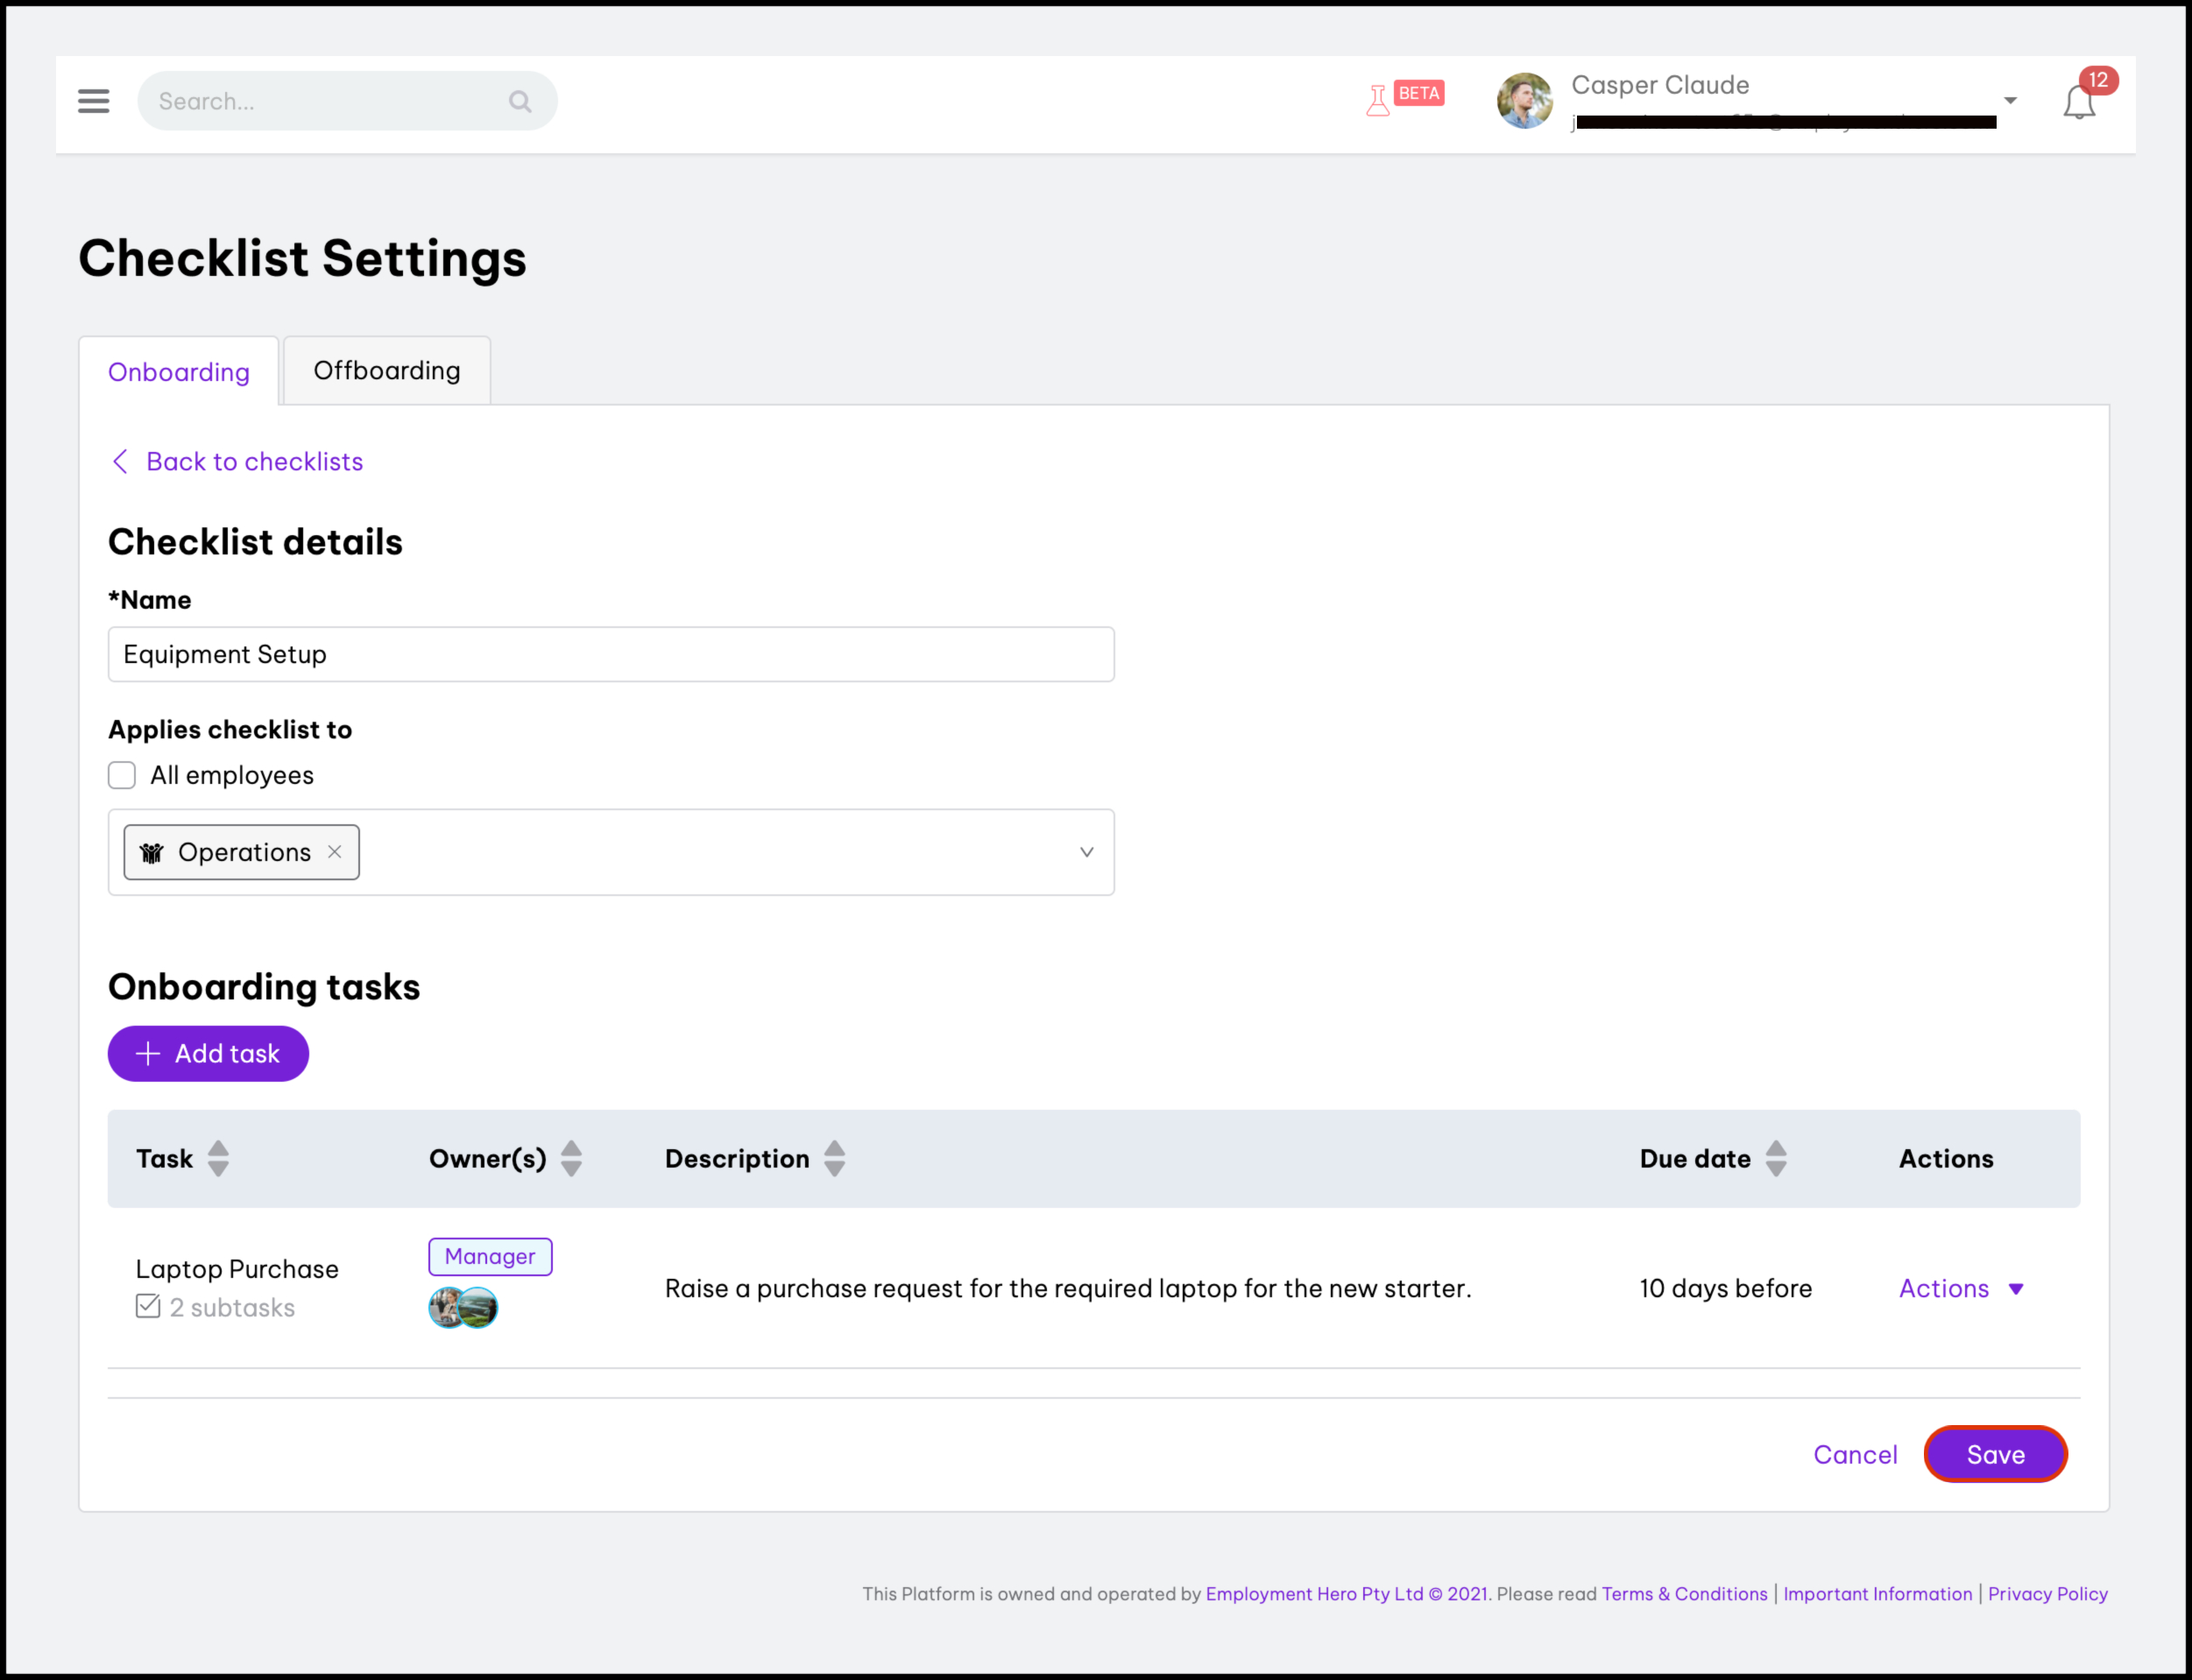
Task: Save the checklist settings
Action: 1995,1454
